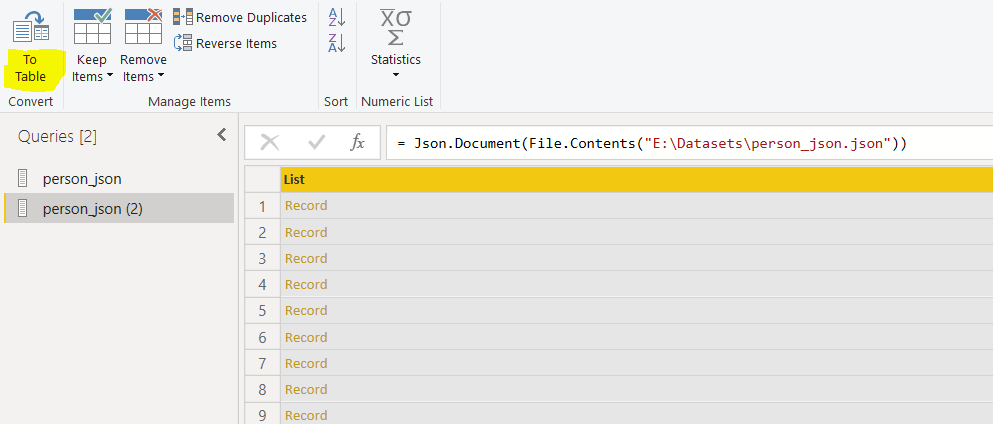Open the Keep Items dropdown arrow
The width and height of the screenshot is (993, 424).
coord(109,77)
